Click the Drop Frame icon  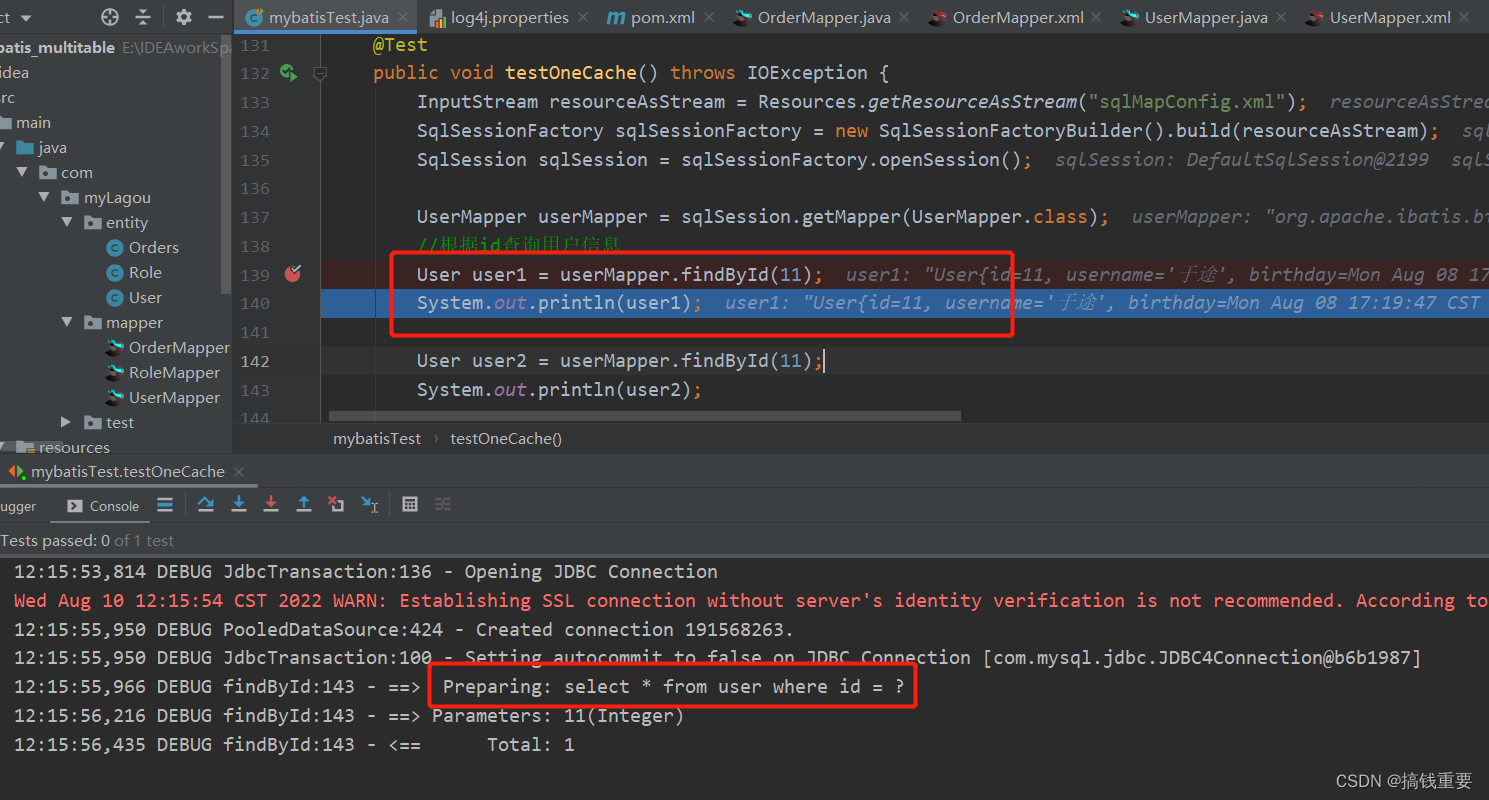click(336, 505)
